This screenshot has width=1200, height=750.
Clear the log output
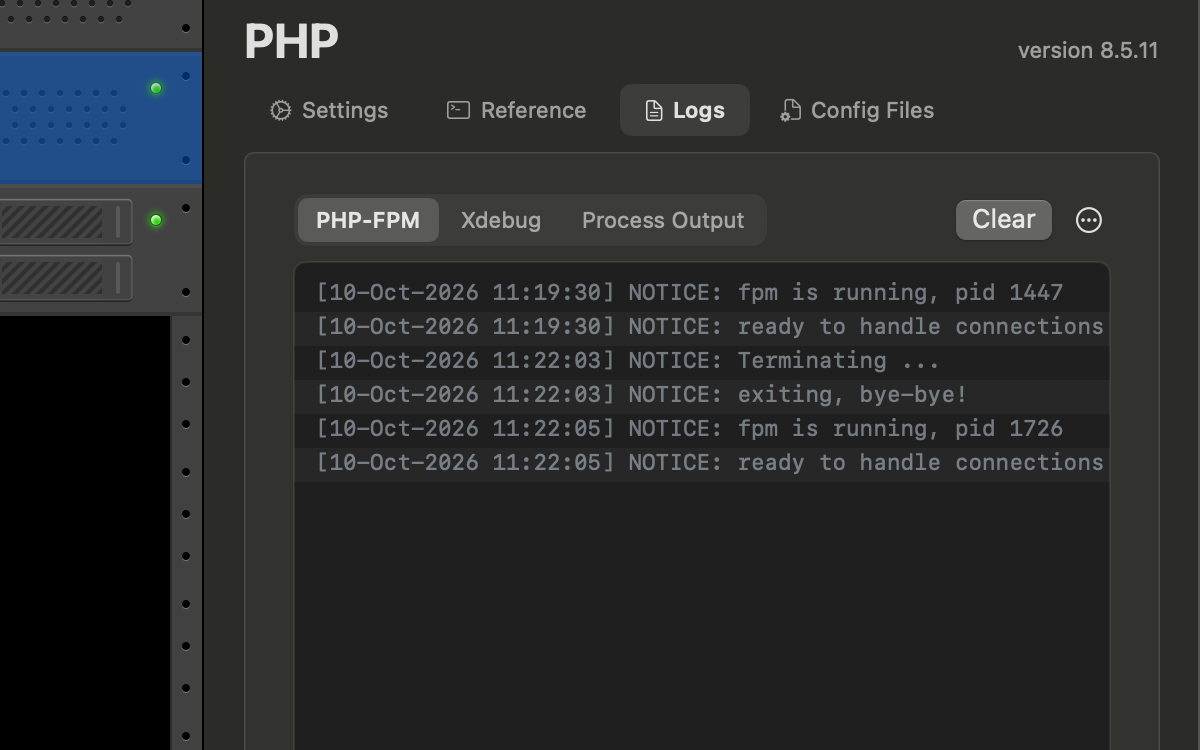1004,220
